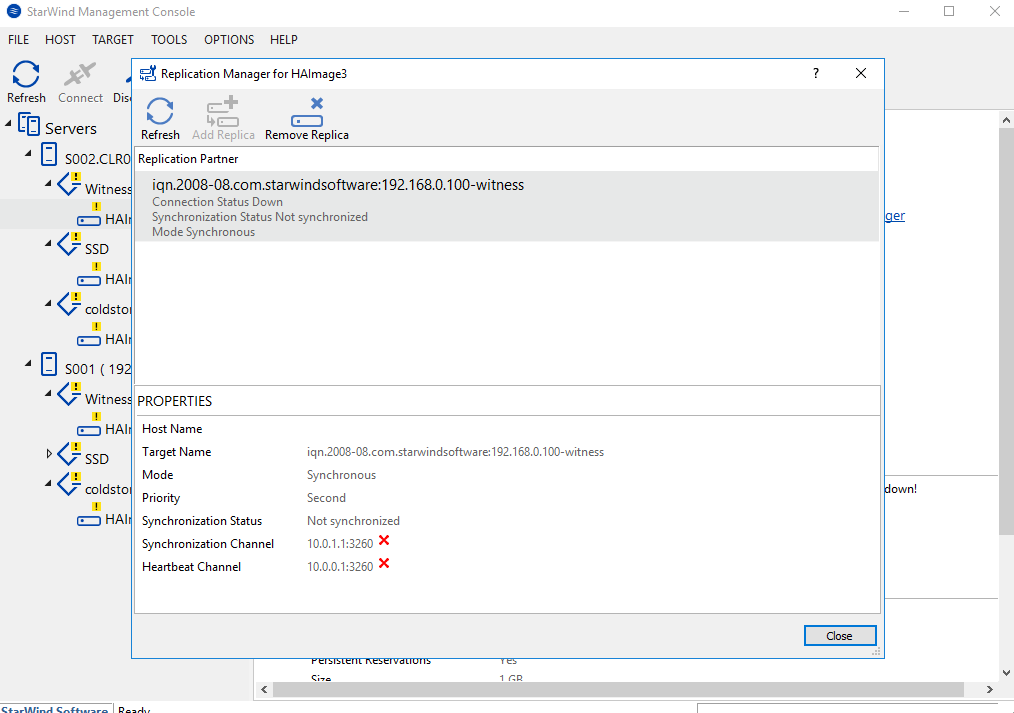Select SSD target icon under S001
Viewport: 1014px width, 713px height.
(69, 454)
